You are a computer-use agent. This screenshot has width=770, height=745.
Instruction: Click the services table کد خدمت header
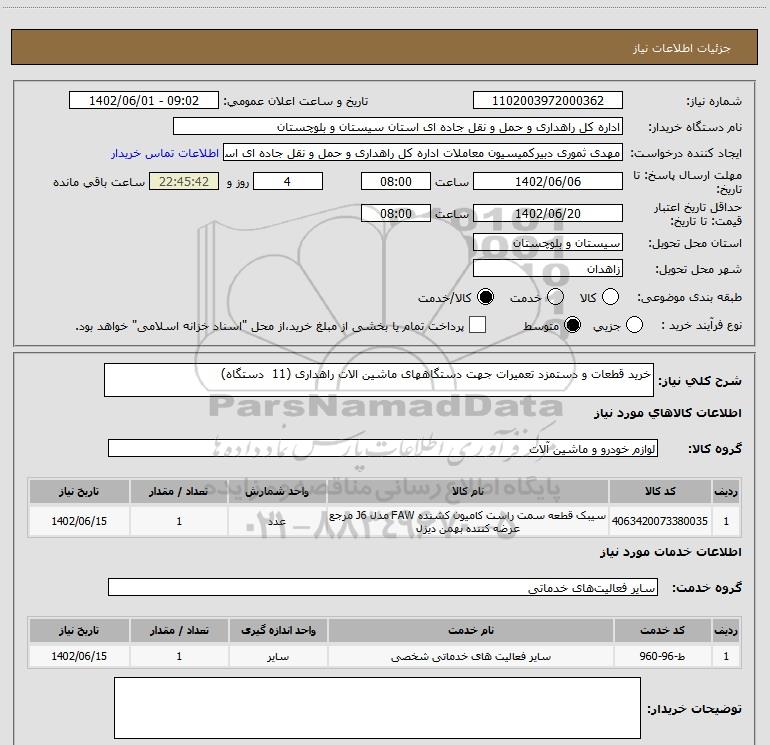point(662,630)
